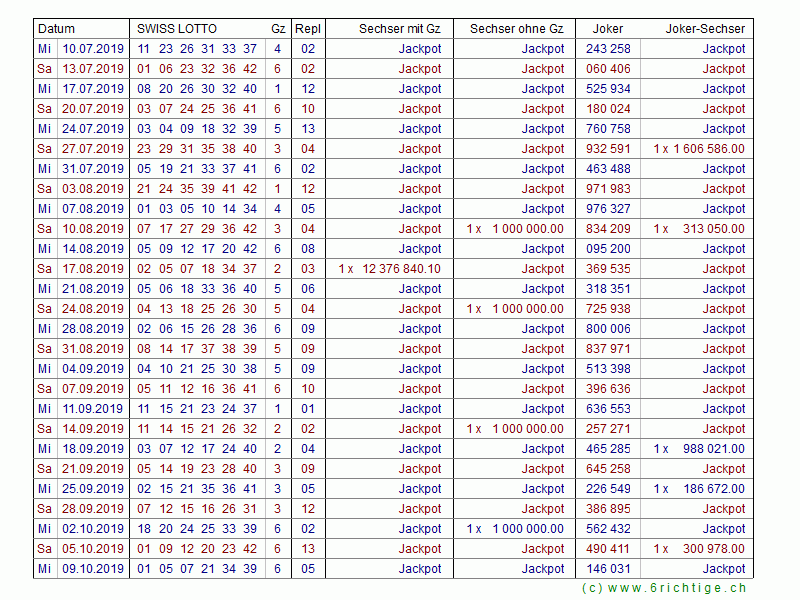Select the date 09.10.2019 row
The image size is (800, 600).
click(x=93, y=569)
